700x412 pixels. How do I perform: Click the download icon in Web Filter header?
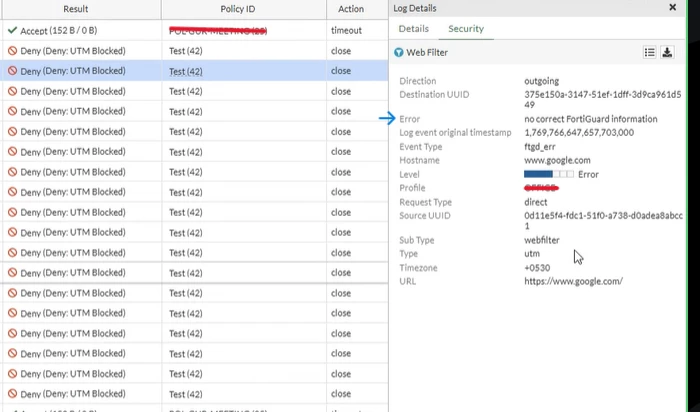pyautogui.click(x=667, y=52)
